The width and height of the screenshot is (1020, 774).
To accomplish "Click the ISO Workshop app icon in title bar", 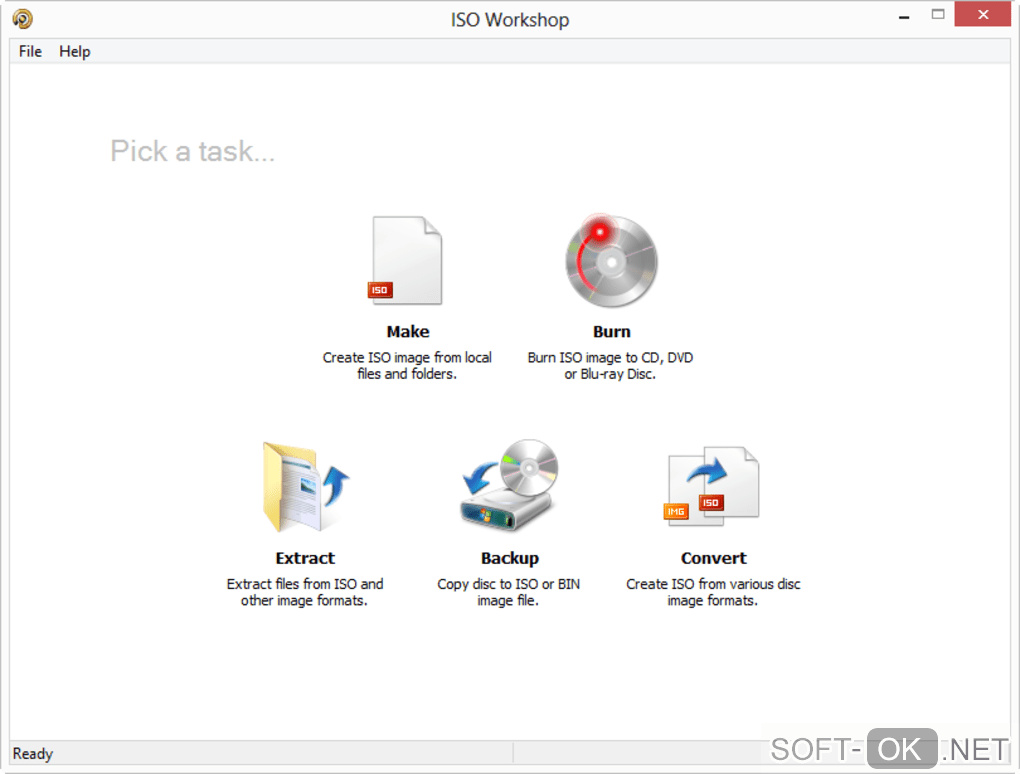I will click(x=23, y=19).
